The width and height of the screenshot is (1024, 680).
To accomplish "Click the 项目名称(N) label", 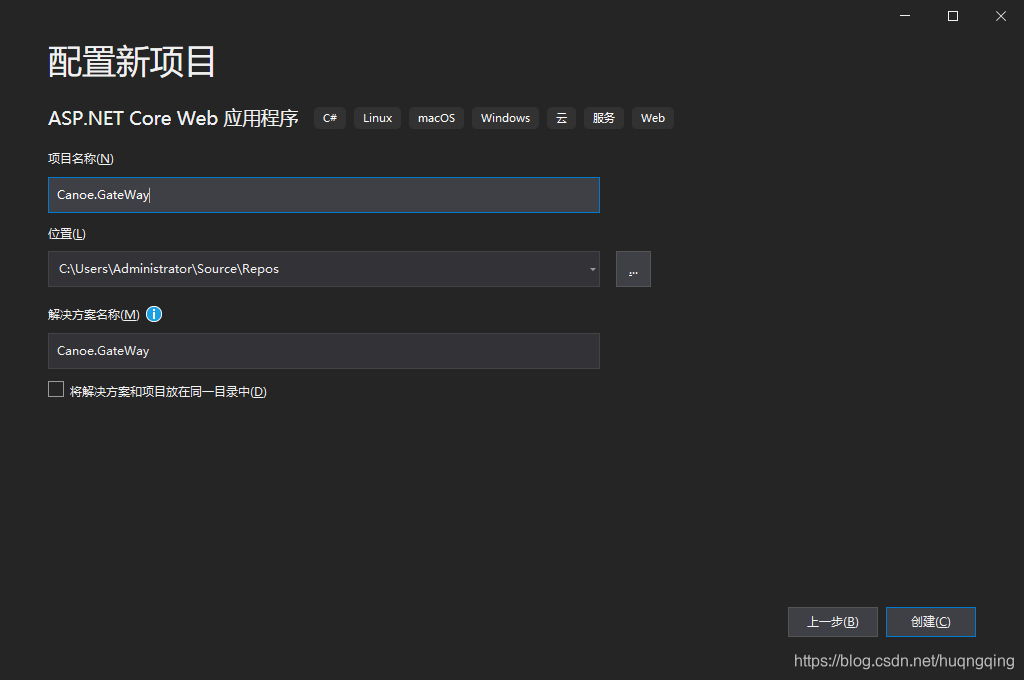I will [x=81, y=159].
